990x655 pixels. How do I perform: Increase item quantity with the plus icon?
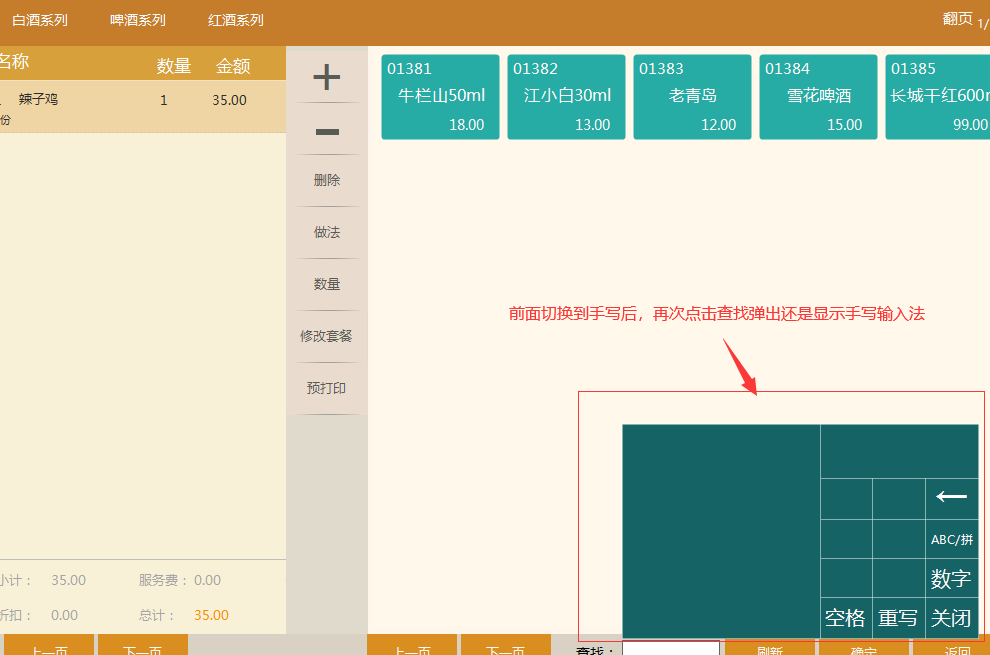[326, 76]
